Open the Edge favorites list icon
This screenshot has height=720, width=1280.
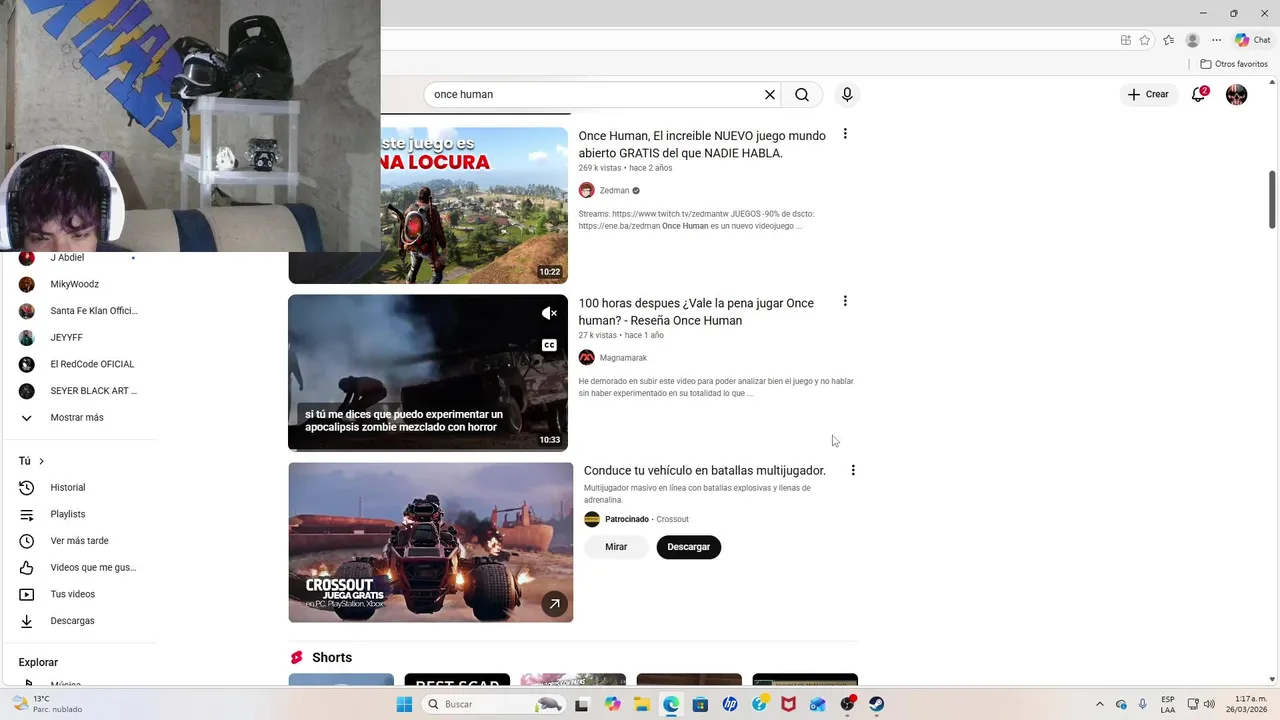[x=1169, y=40]
